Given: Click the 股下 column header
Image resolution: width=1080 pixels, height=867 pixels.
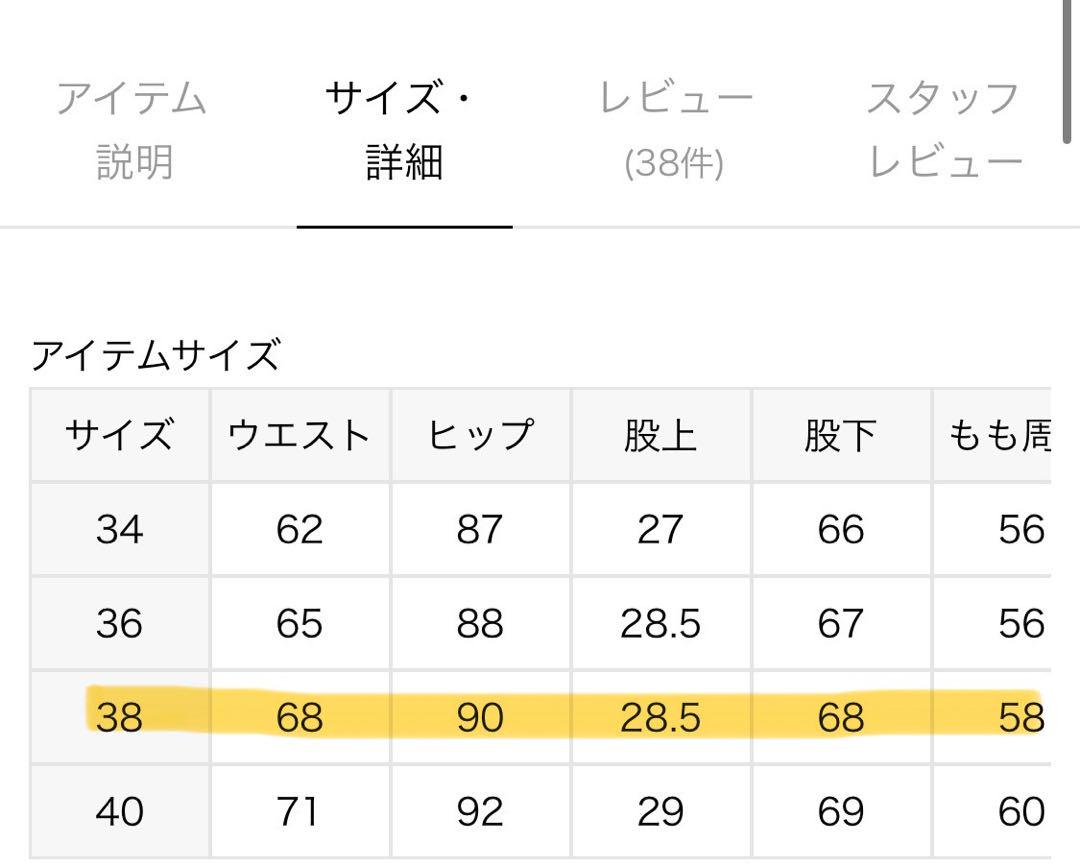Looking at the screenshot, I should [842, 435].
